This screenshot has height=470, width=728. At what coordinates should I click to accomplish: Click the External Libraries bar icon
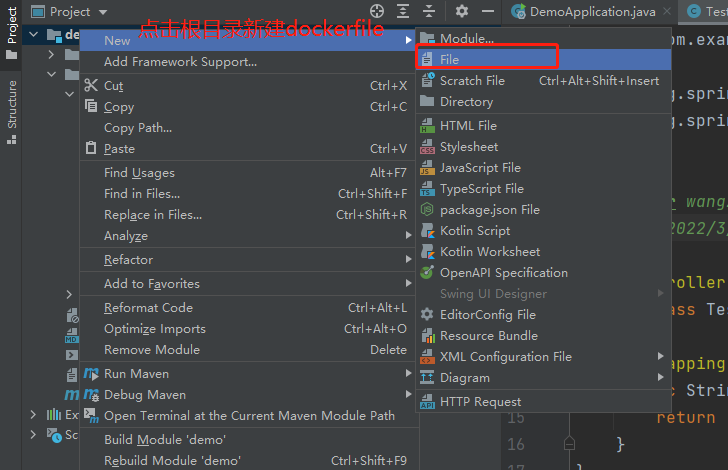click(x=54, y=414)
